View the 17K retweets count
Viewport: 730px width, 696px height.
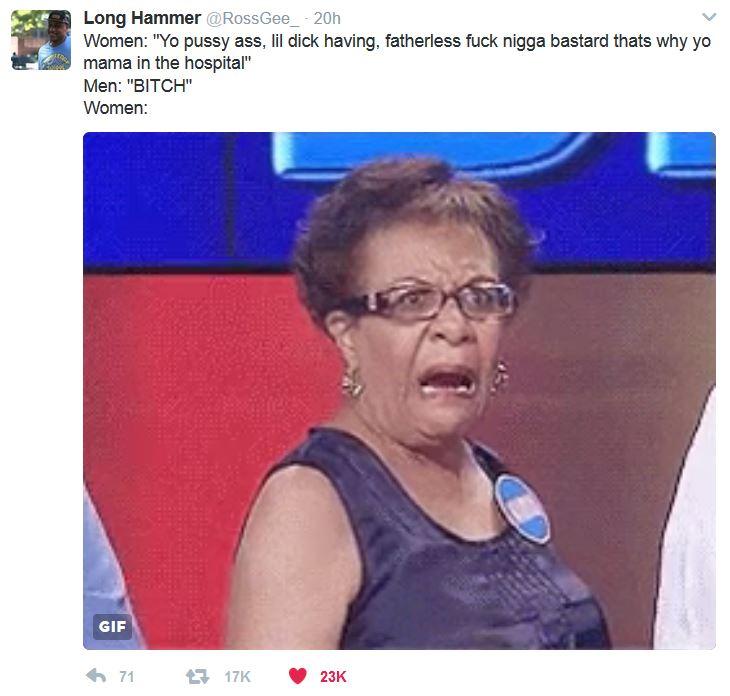click(237, 676)
